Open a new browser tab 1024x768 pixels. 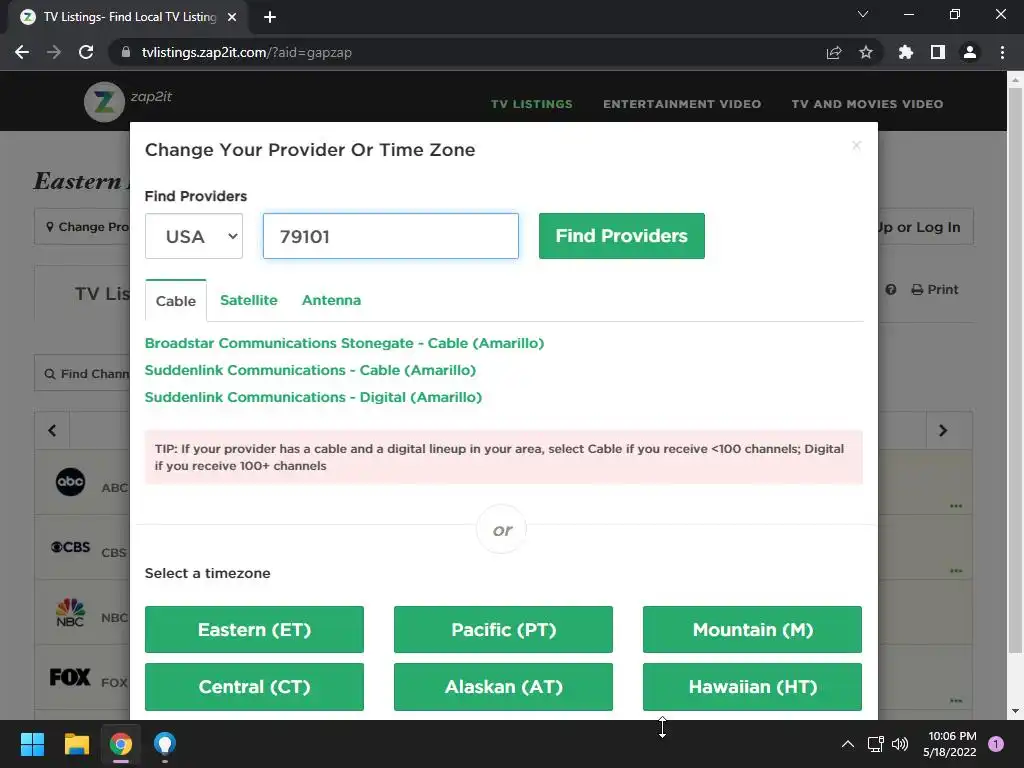coord(270,17)
